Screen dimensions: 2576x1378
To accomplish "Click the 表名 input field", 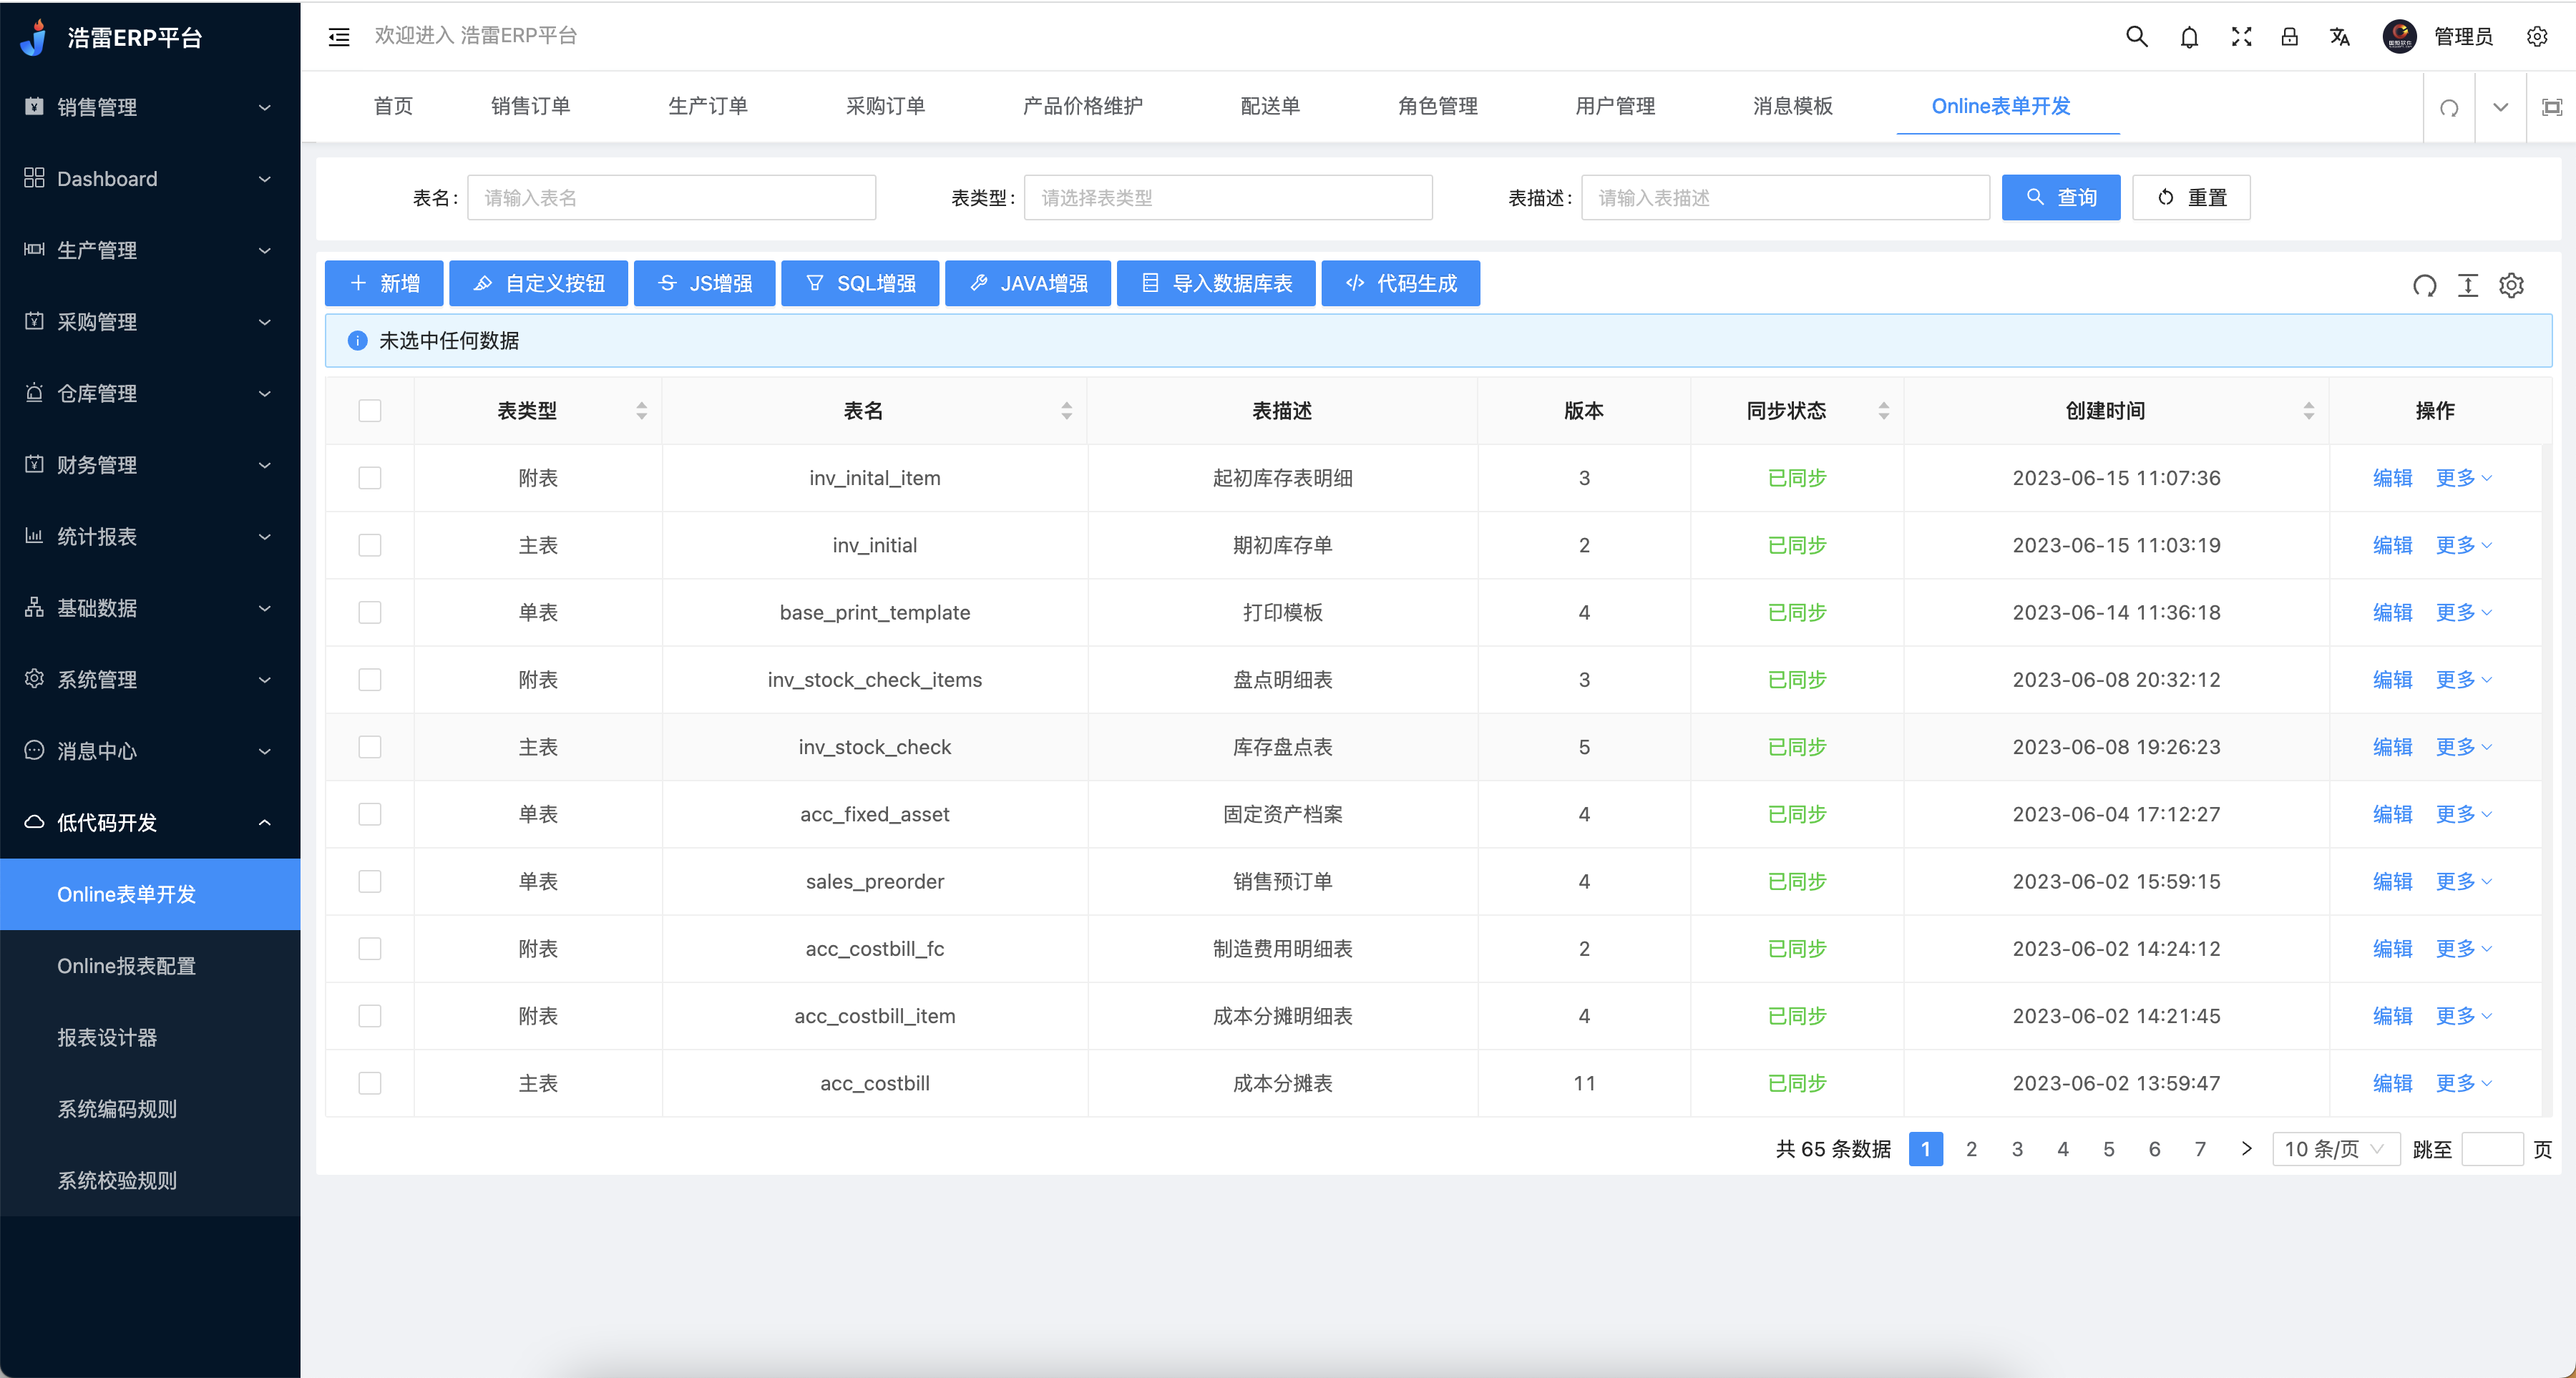I will pyautogui.click(x=672, y=198).
